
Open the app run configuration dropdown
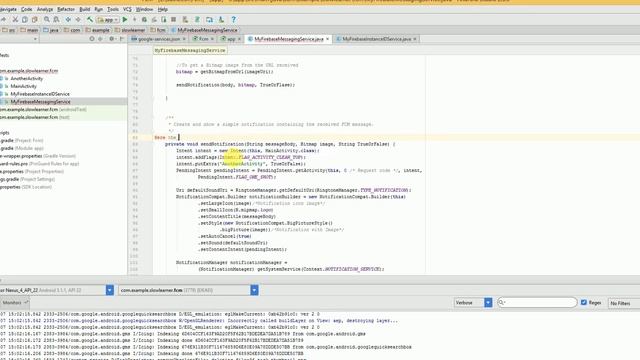107,20
